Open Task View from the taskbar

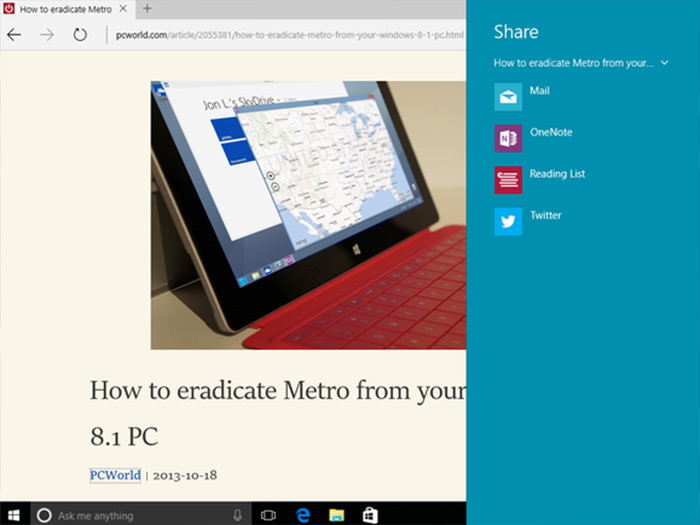coord(268,515)
